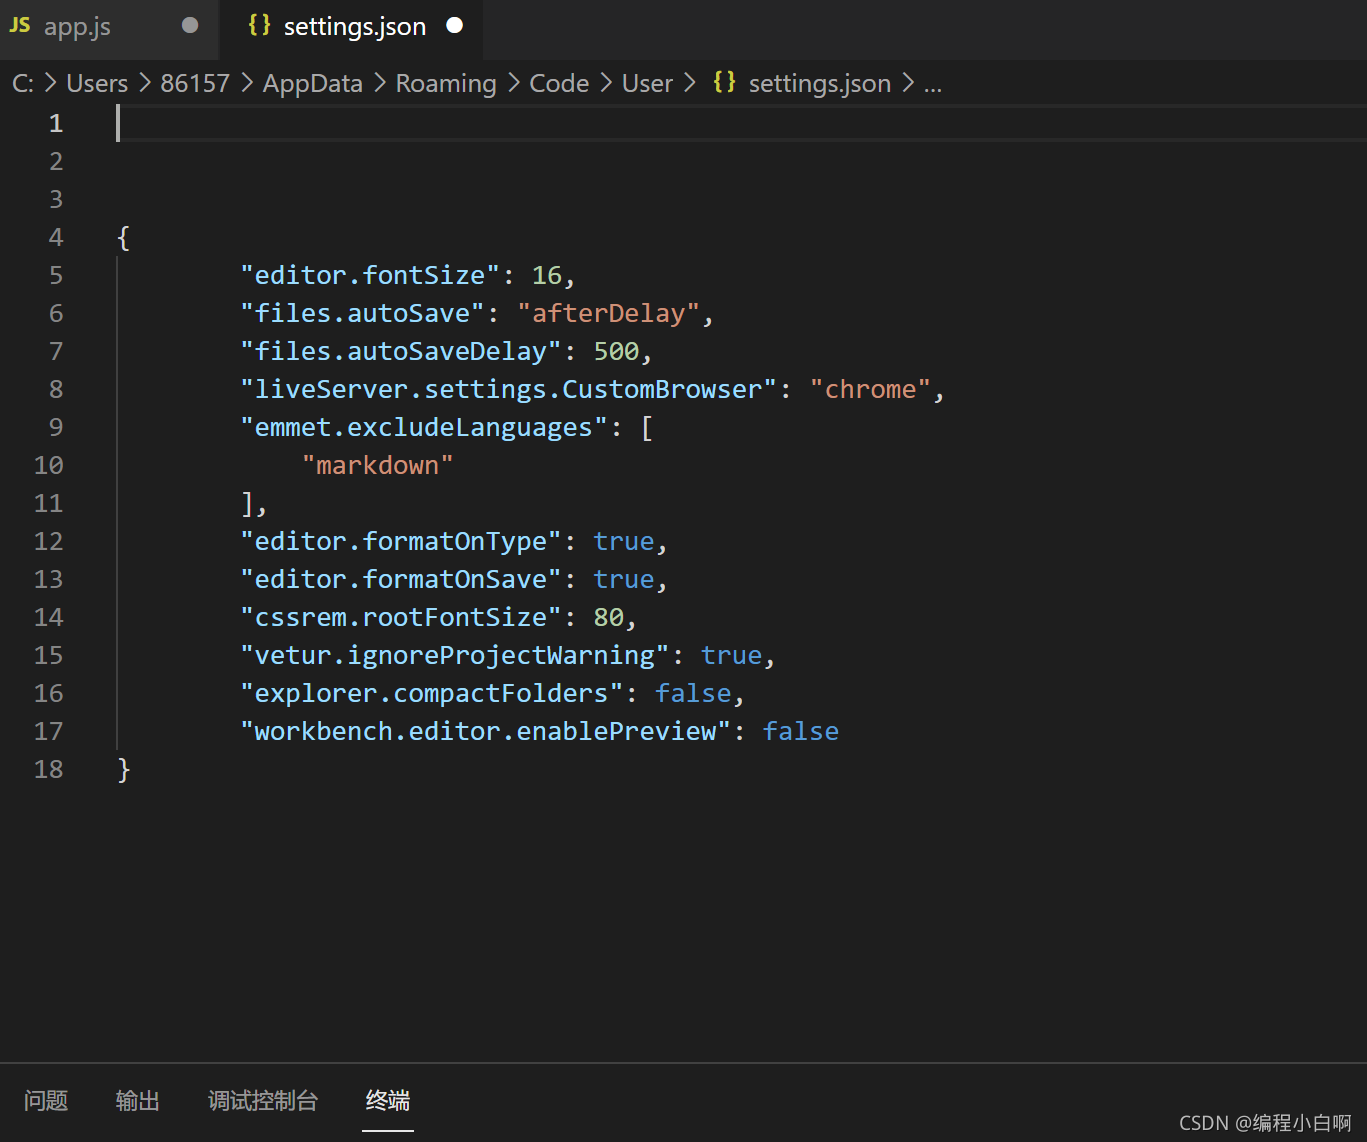Switch to the app.js tab
The image size is (1367, 1142).
pyautogui.click(x=77, y=25)
